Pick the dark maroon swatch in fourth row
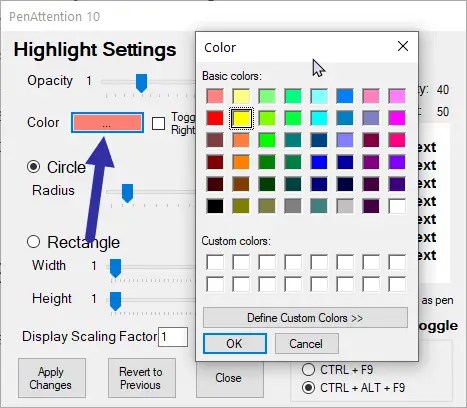 click(x=215, y=162)
